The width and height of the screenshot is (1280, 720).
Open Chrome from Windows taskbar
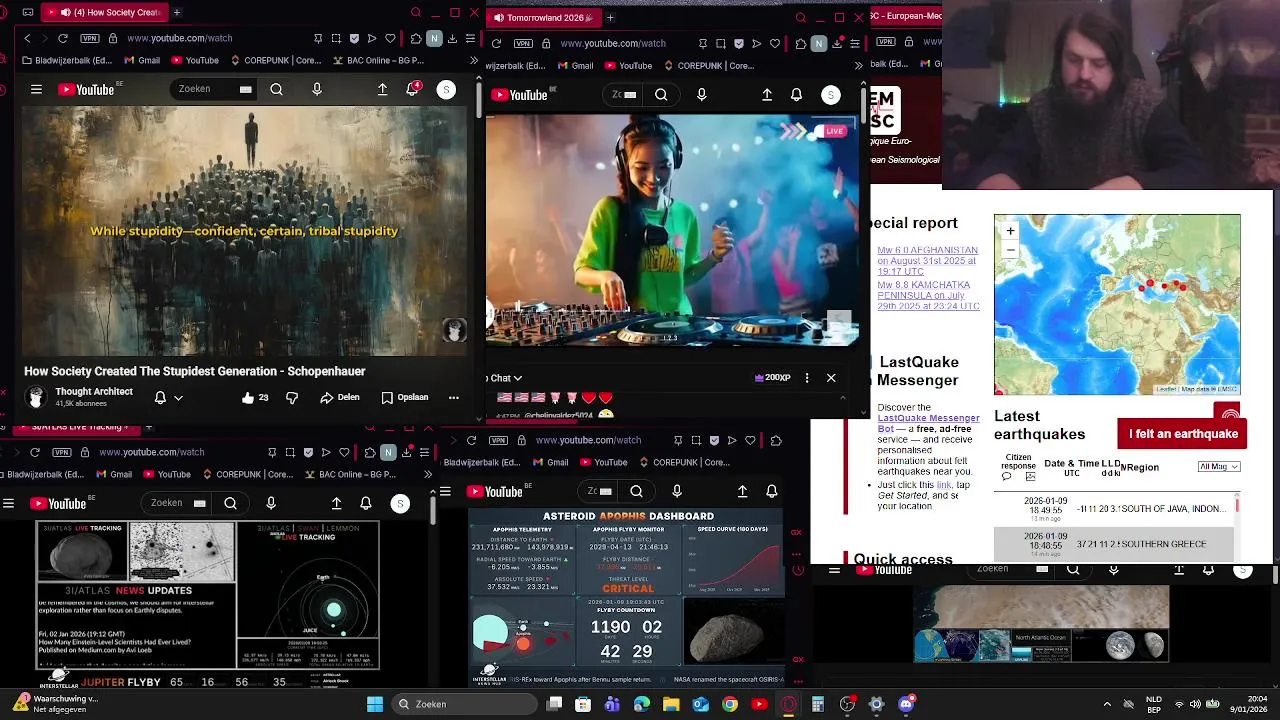pos(730,704)
